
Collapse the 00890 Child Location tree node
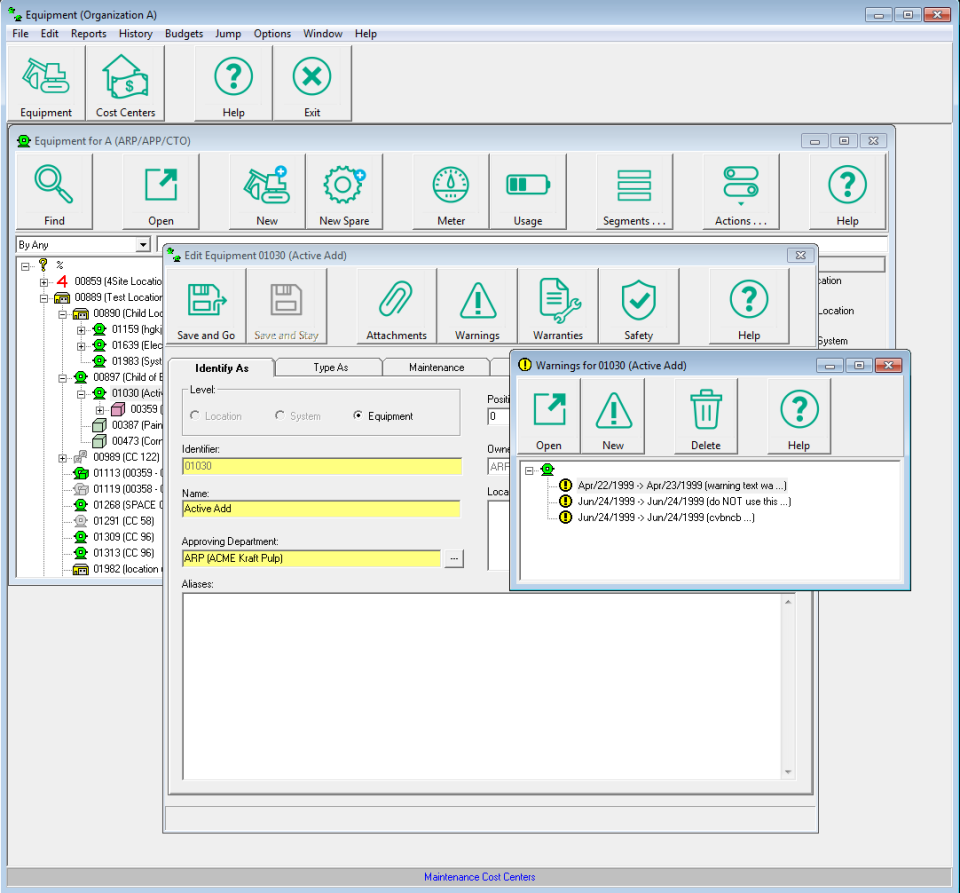[61, 314]
